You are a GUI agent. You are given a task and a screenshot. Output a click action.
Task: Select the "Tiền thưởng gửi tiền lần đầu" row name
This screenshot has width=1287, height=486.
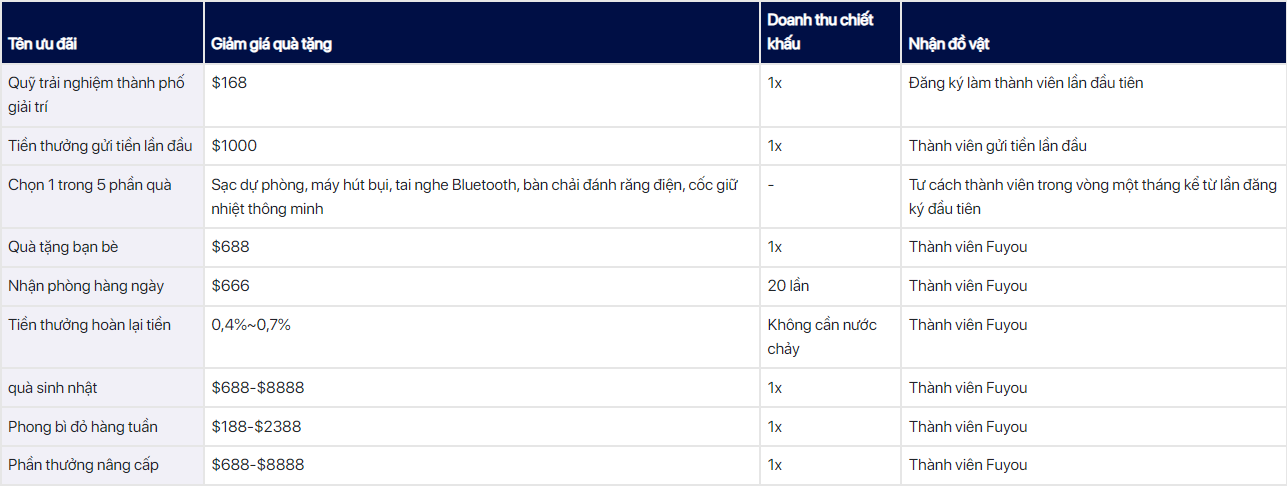coord(99,146)
